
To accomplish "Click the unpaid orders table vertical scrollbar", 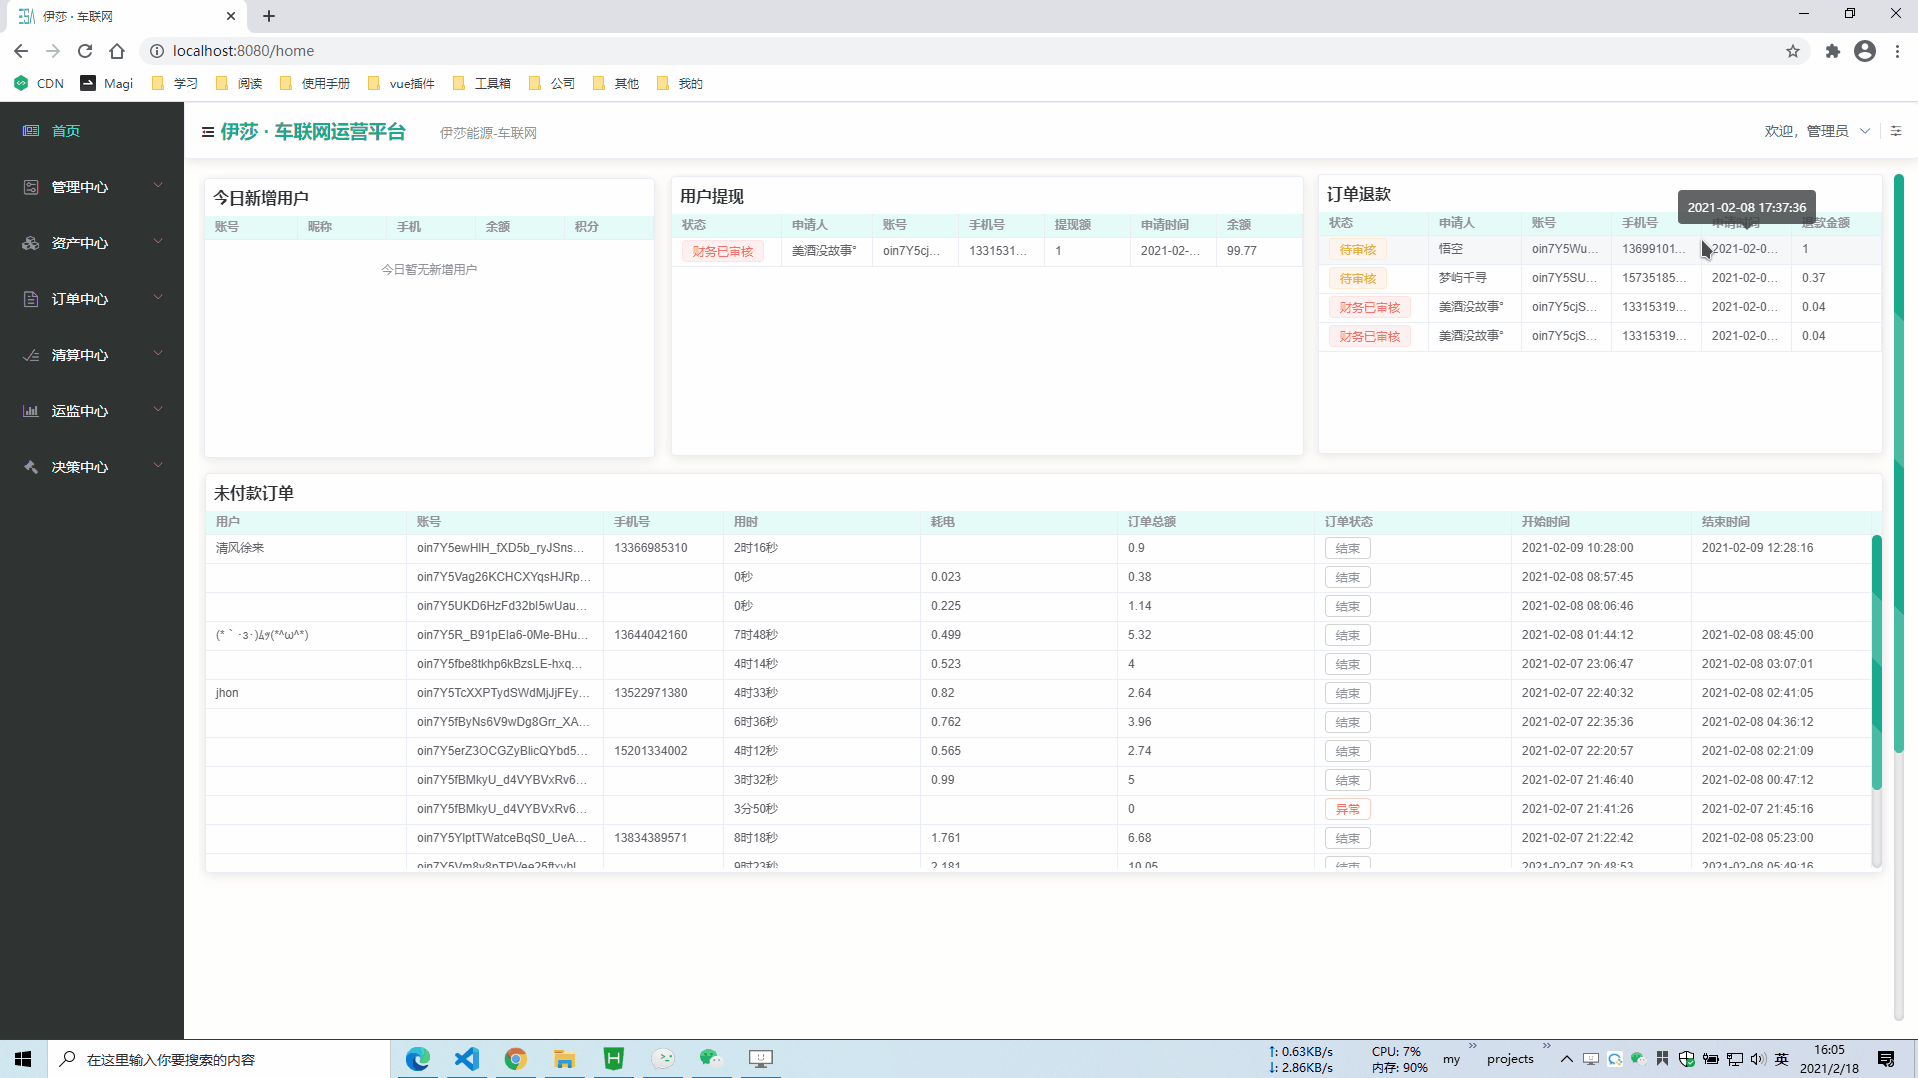I will (1877, 662).
